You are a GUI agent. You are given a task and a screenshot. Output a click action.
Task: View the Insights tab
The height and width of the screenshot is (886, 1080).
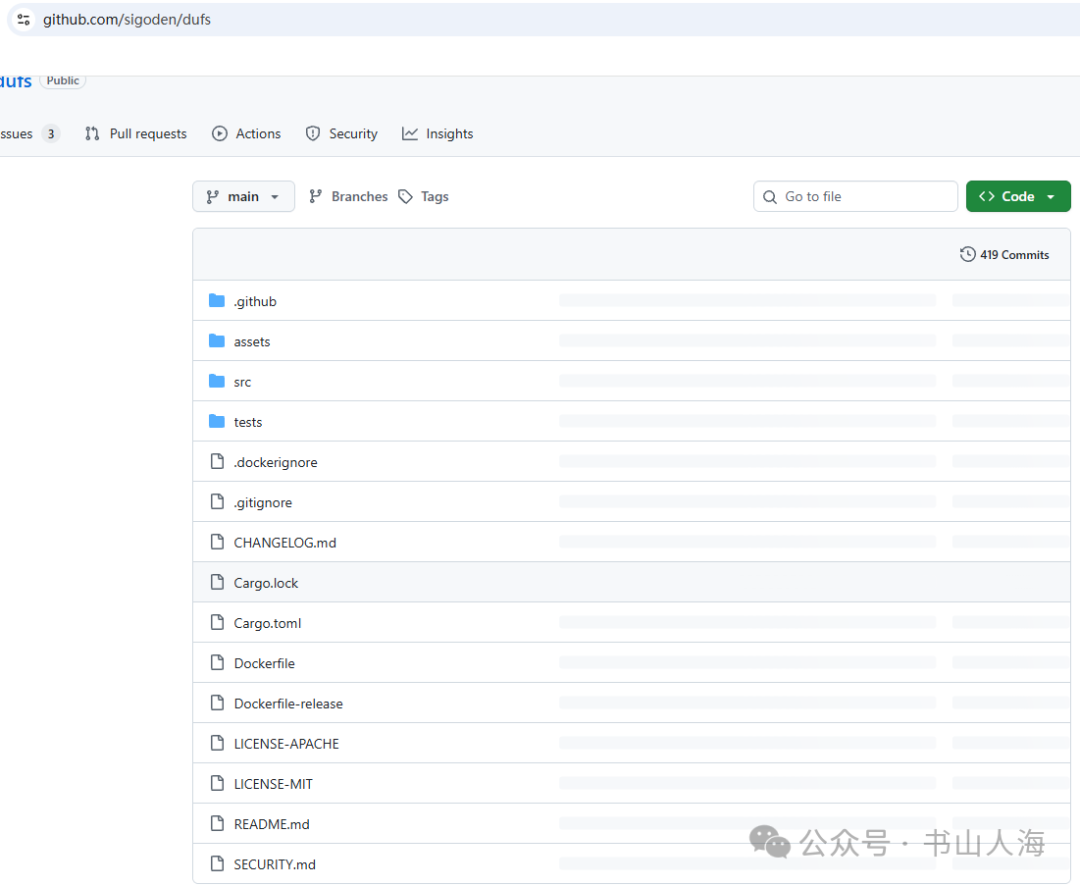pyautogui.click(x=438, y=134)
